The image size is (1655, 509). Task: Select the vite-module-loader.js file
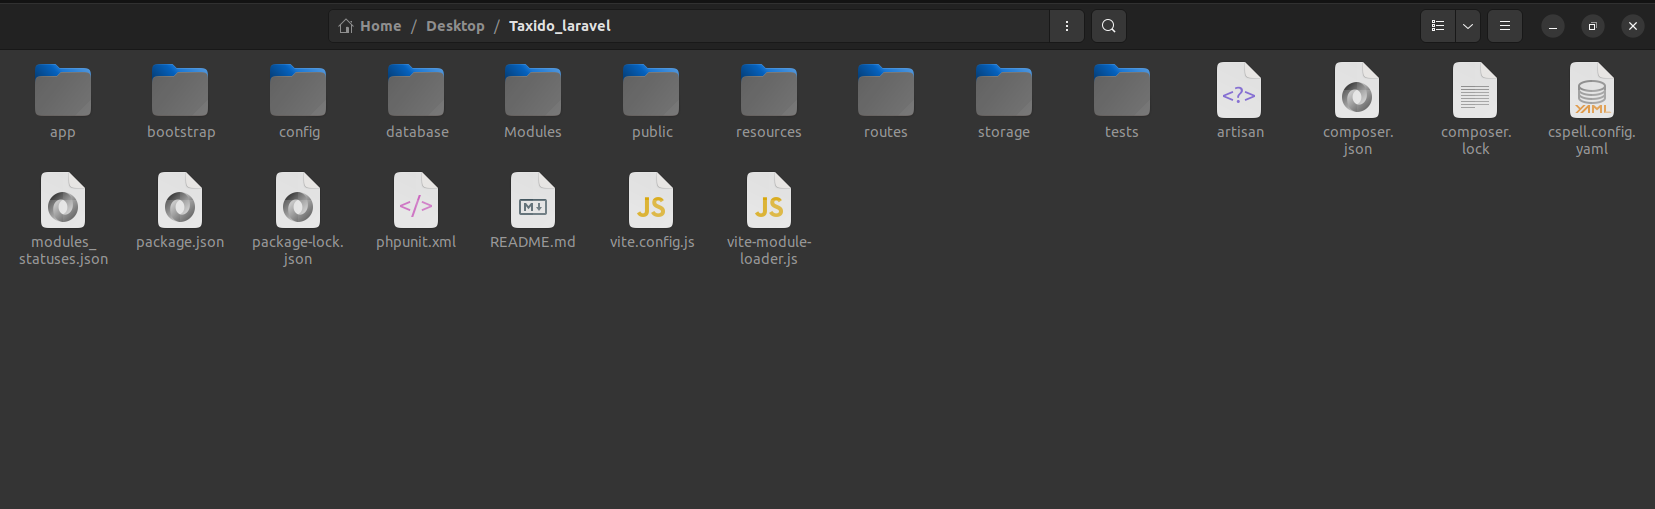coord(769,202)
